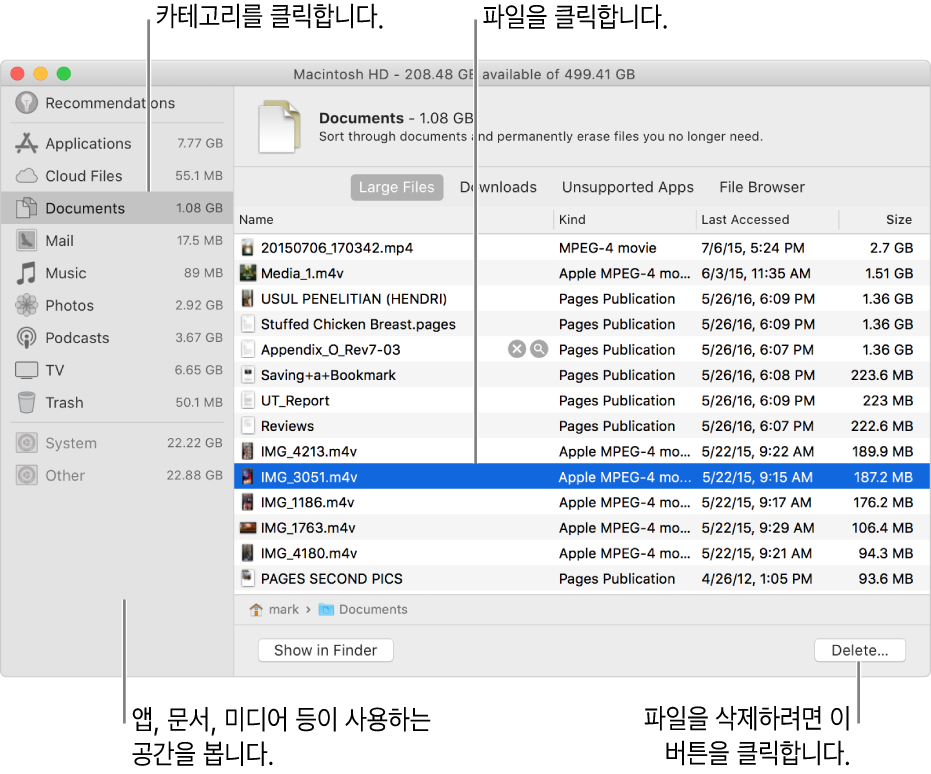This screenshot has width=931, height=774.
Task: Click the TV screen icon
Action: click(26, 370)
